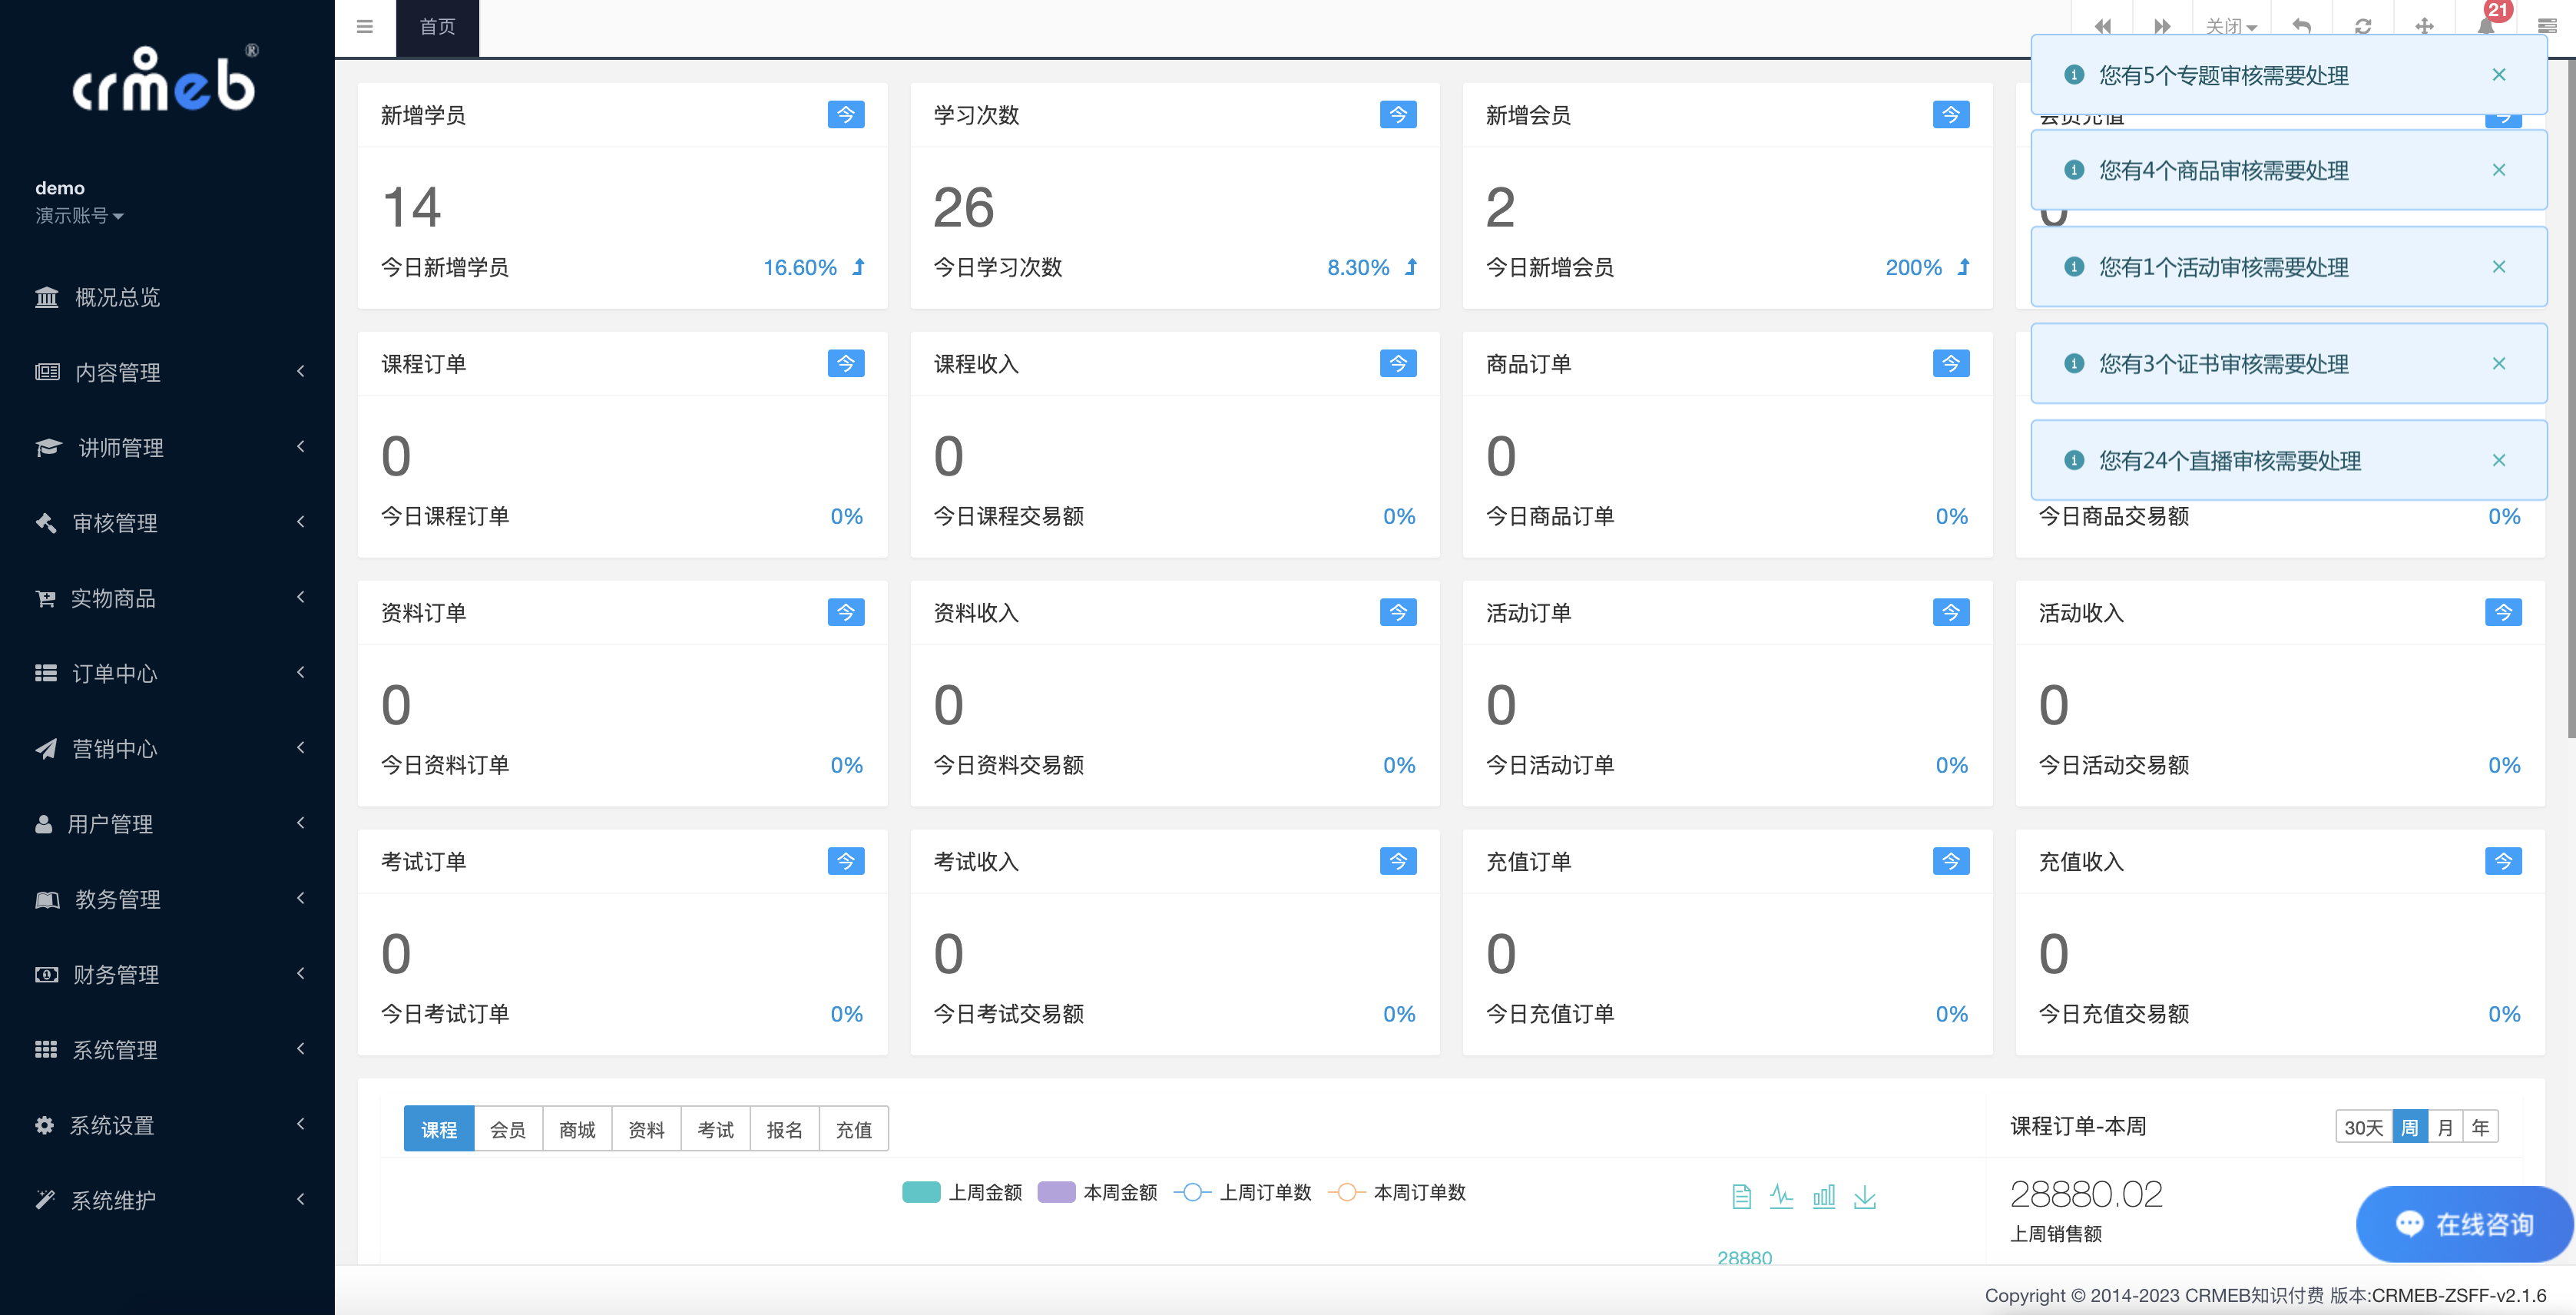Screen dimensions: 2576x1315
Task: Expand the 用户管理 sidebar menu
Action: coord(167,824)
